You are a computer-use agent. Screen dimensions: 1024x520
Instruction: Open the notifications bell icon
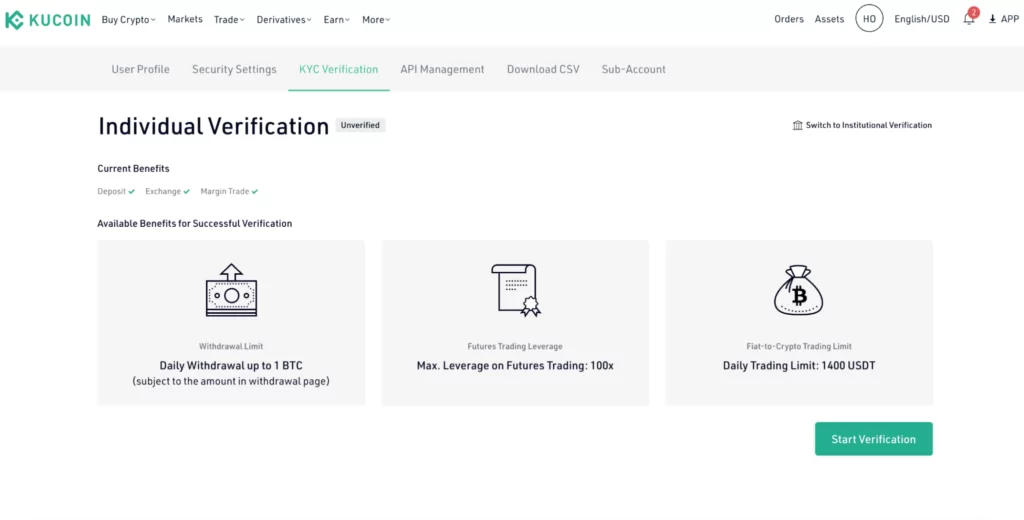coord(969,19)
